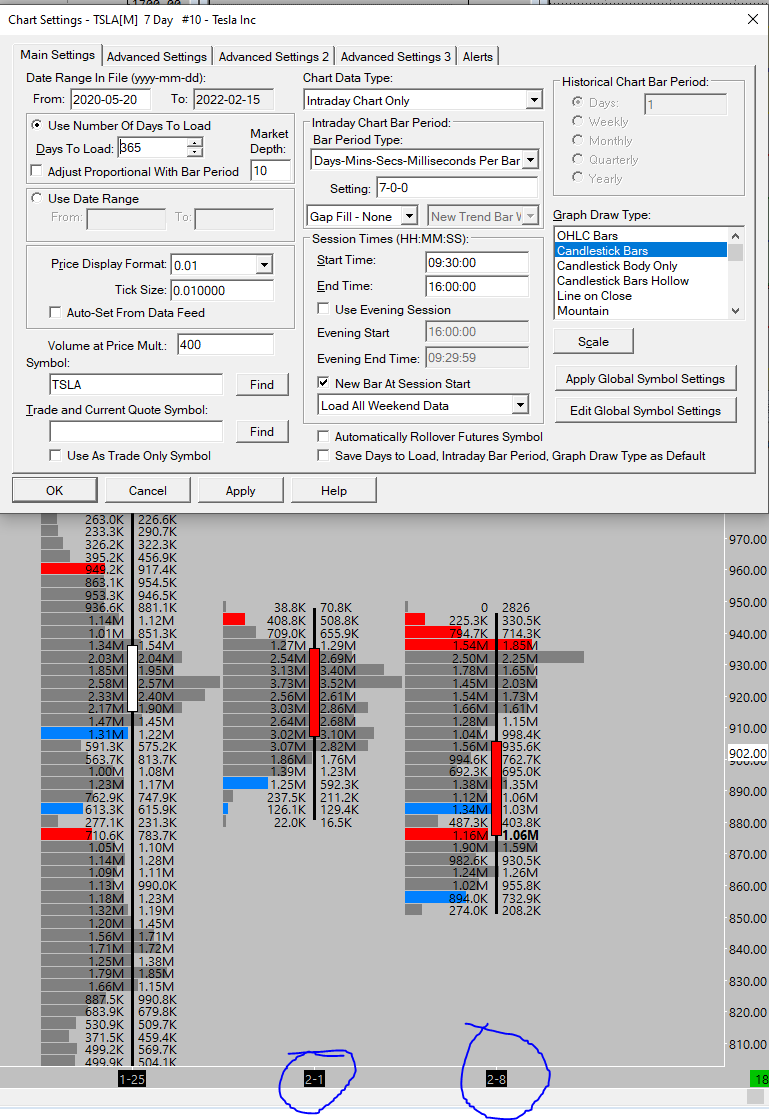Click the Trade and Current Quote Symbol field
This screenshot has height=1120, width=769.
(136, 431)
